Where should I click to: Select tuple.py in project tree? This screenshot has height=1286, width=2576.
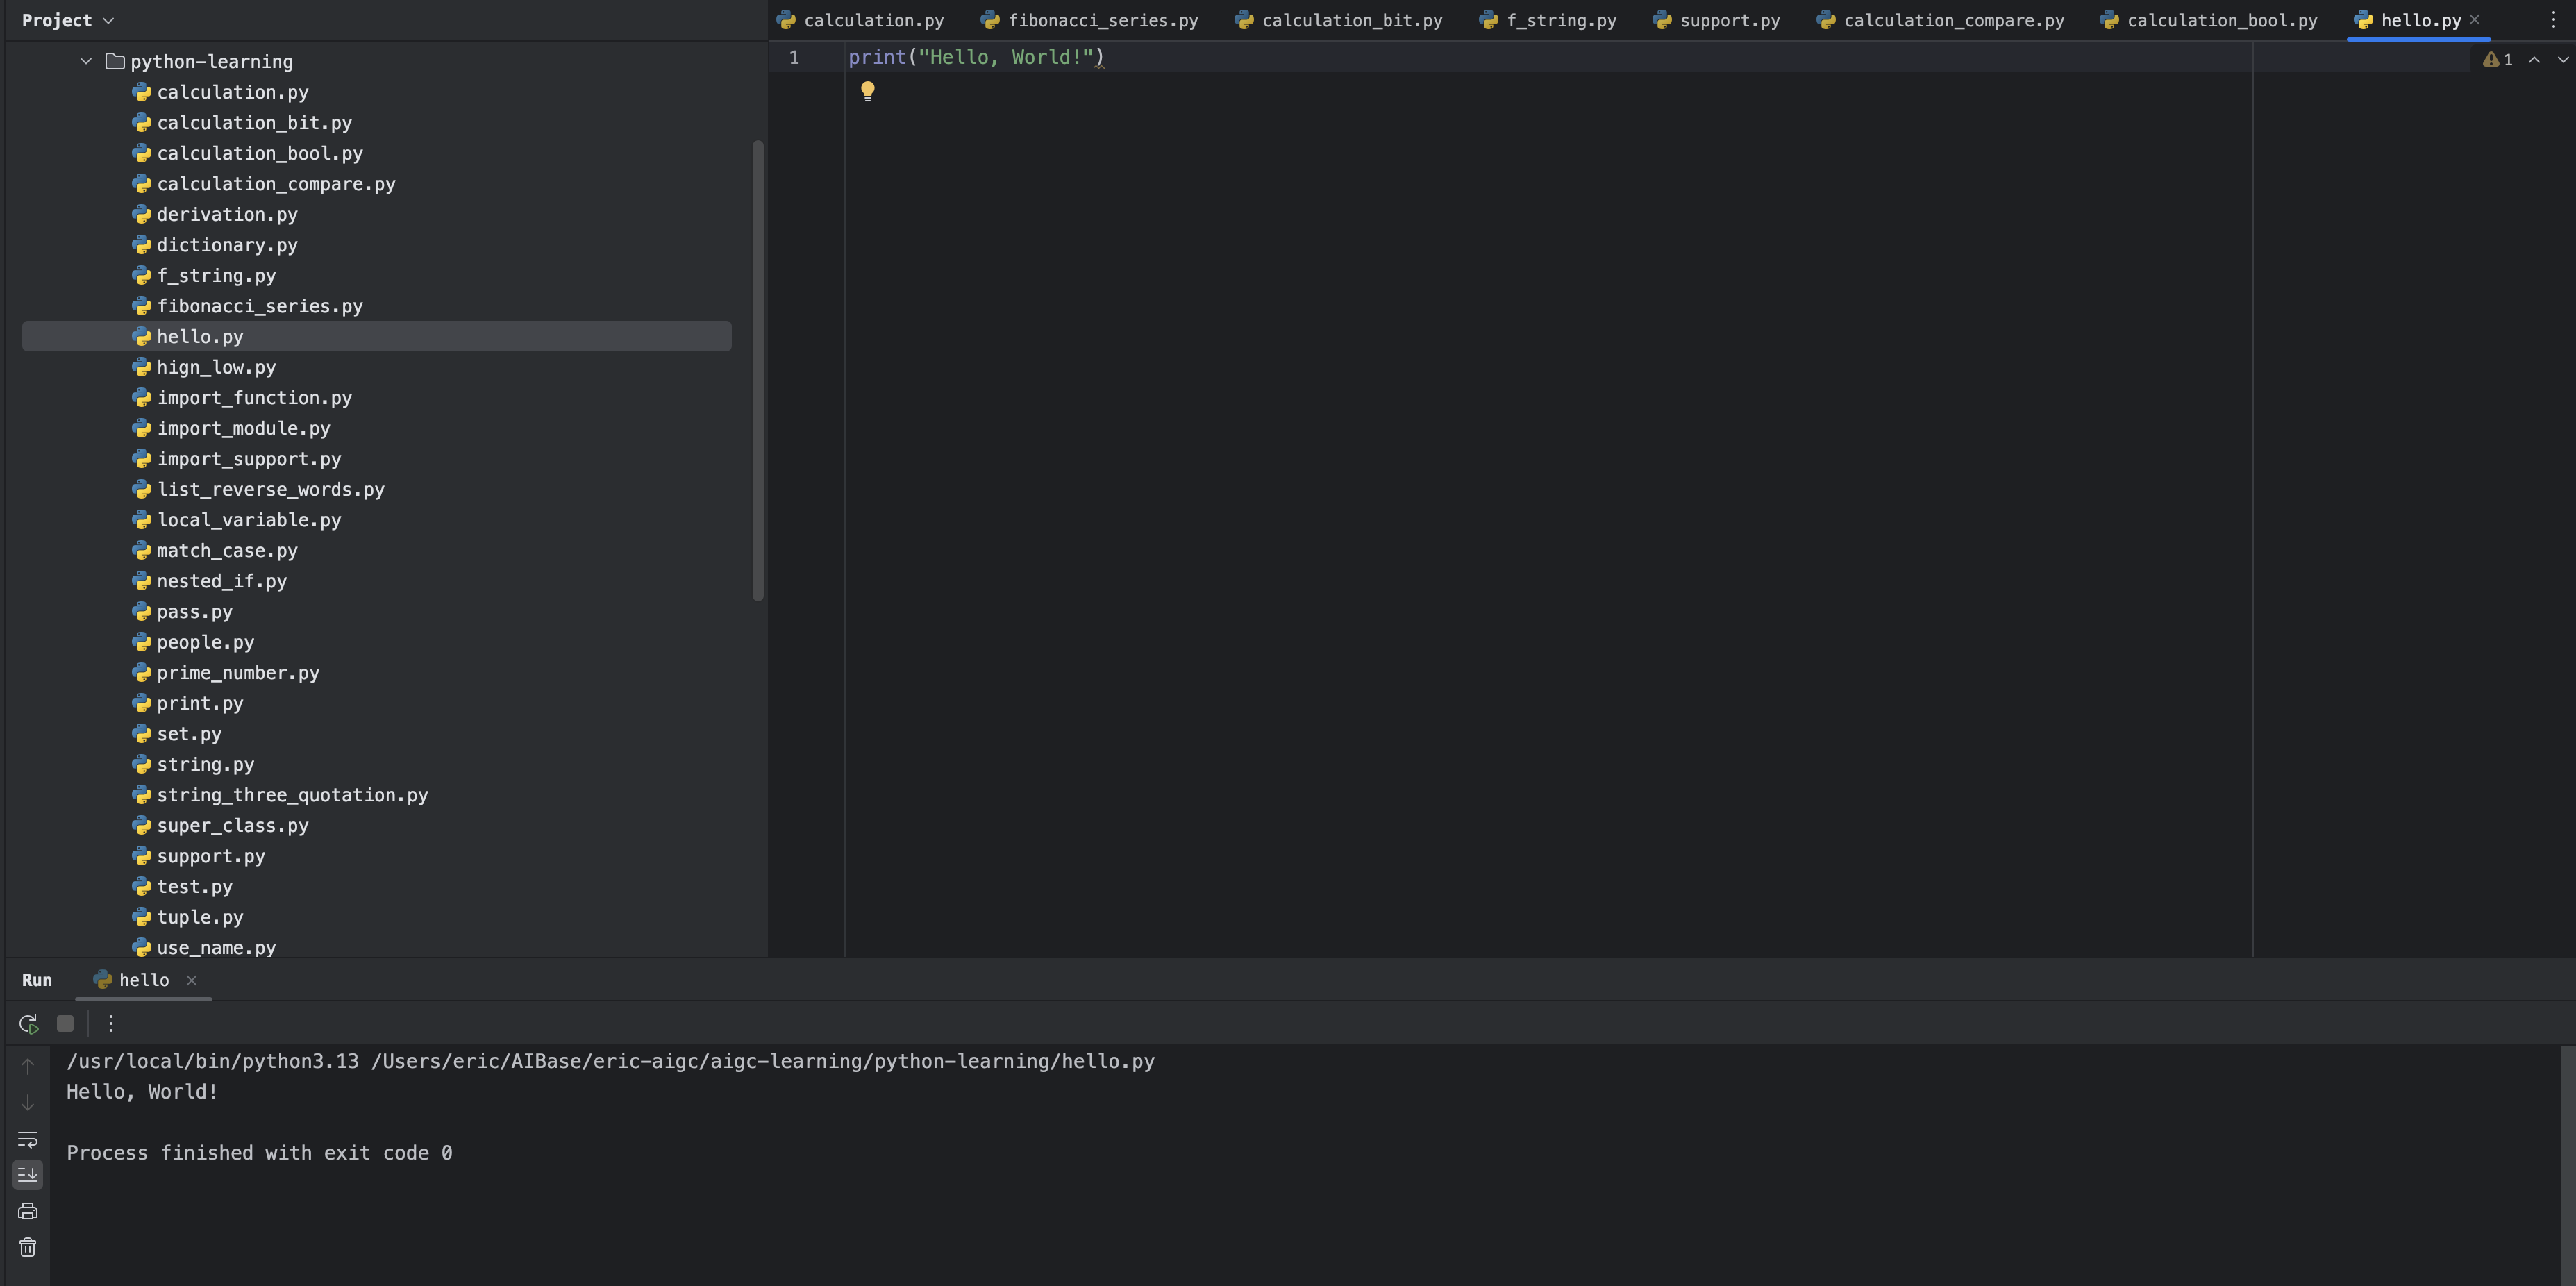pos(188,917)
